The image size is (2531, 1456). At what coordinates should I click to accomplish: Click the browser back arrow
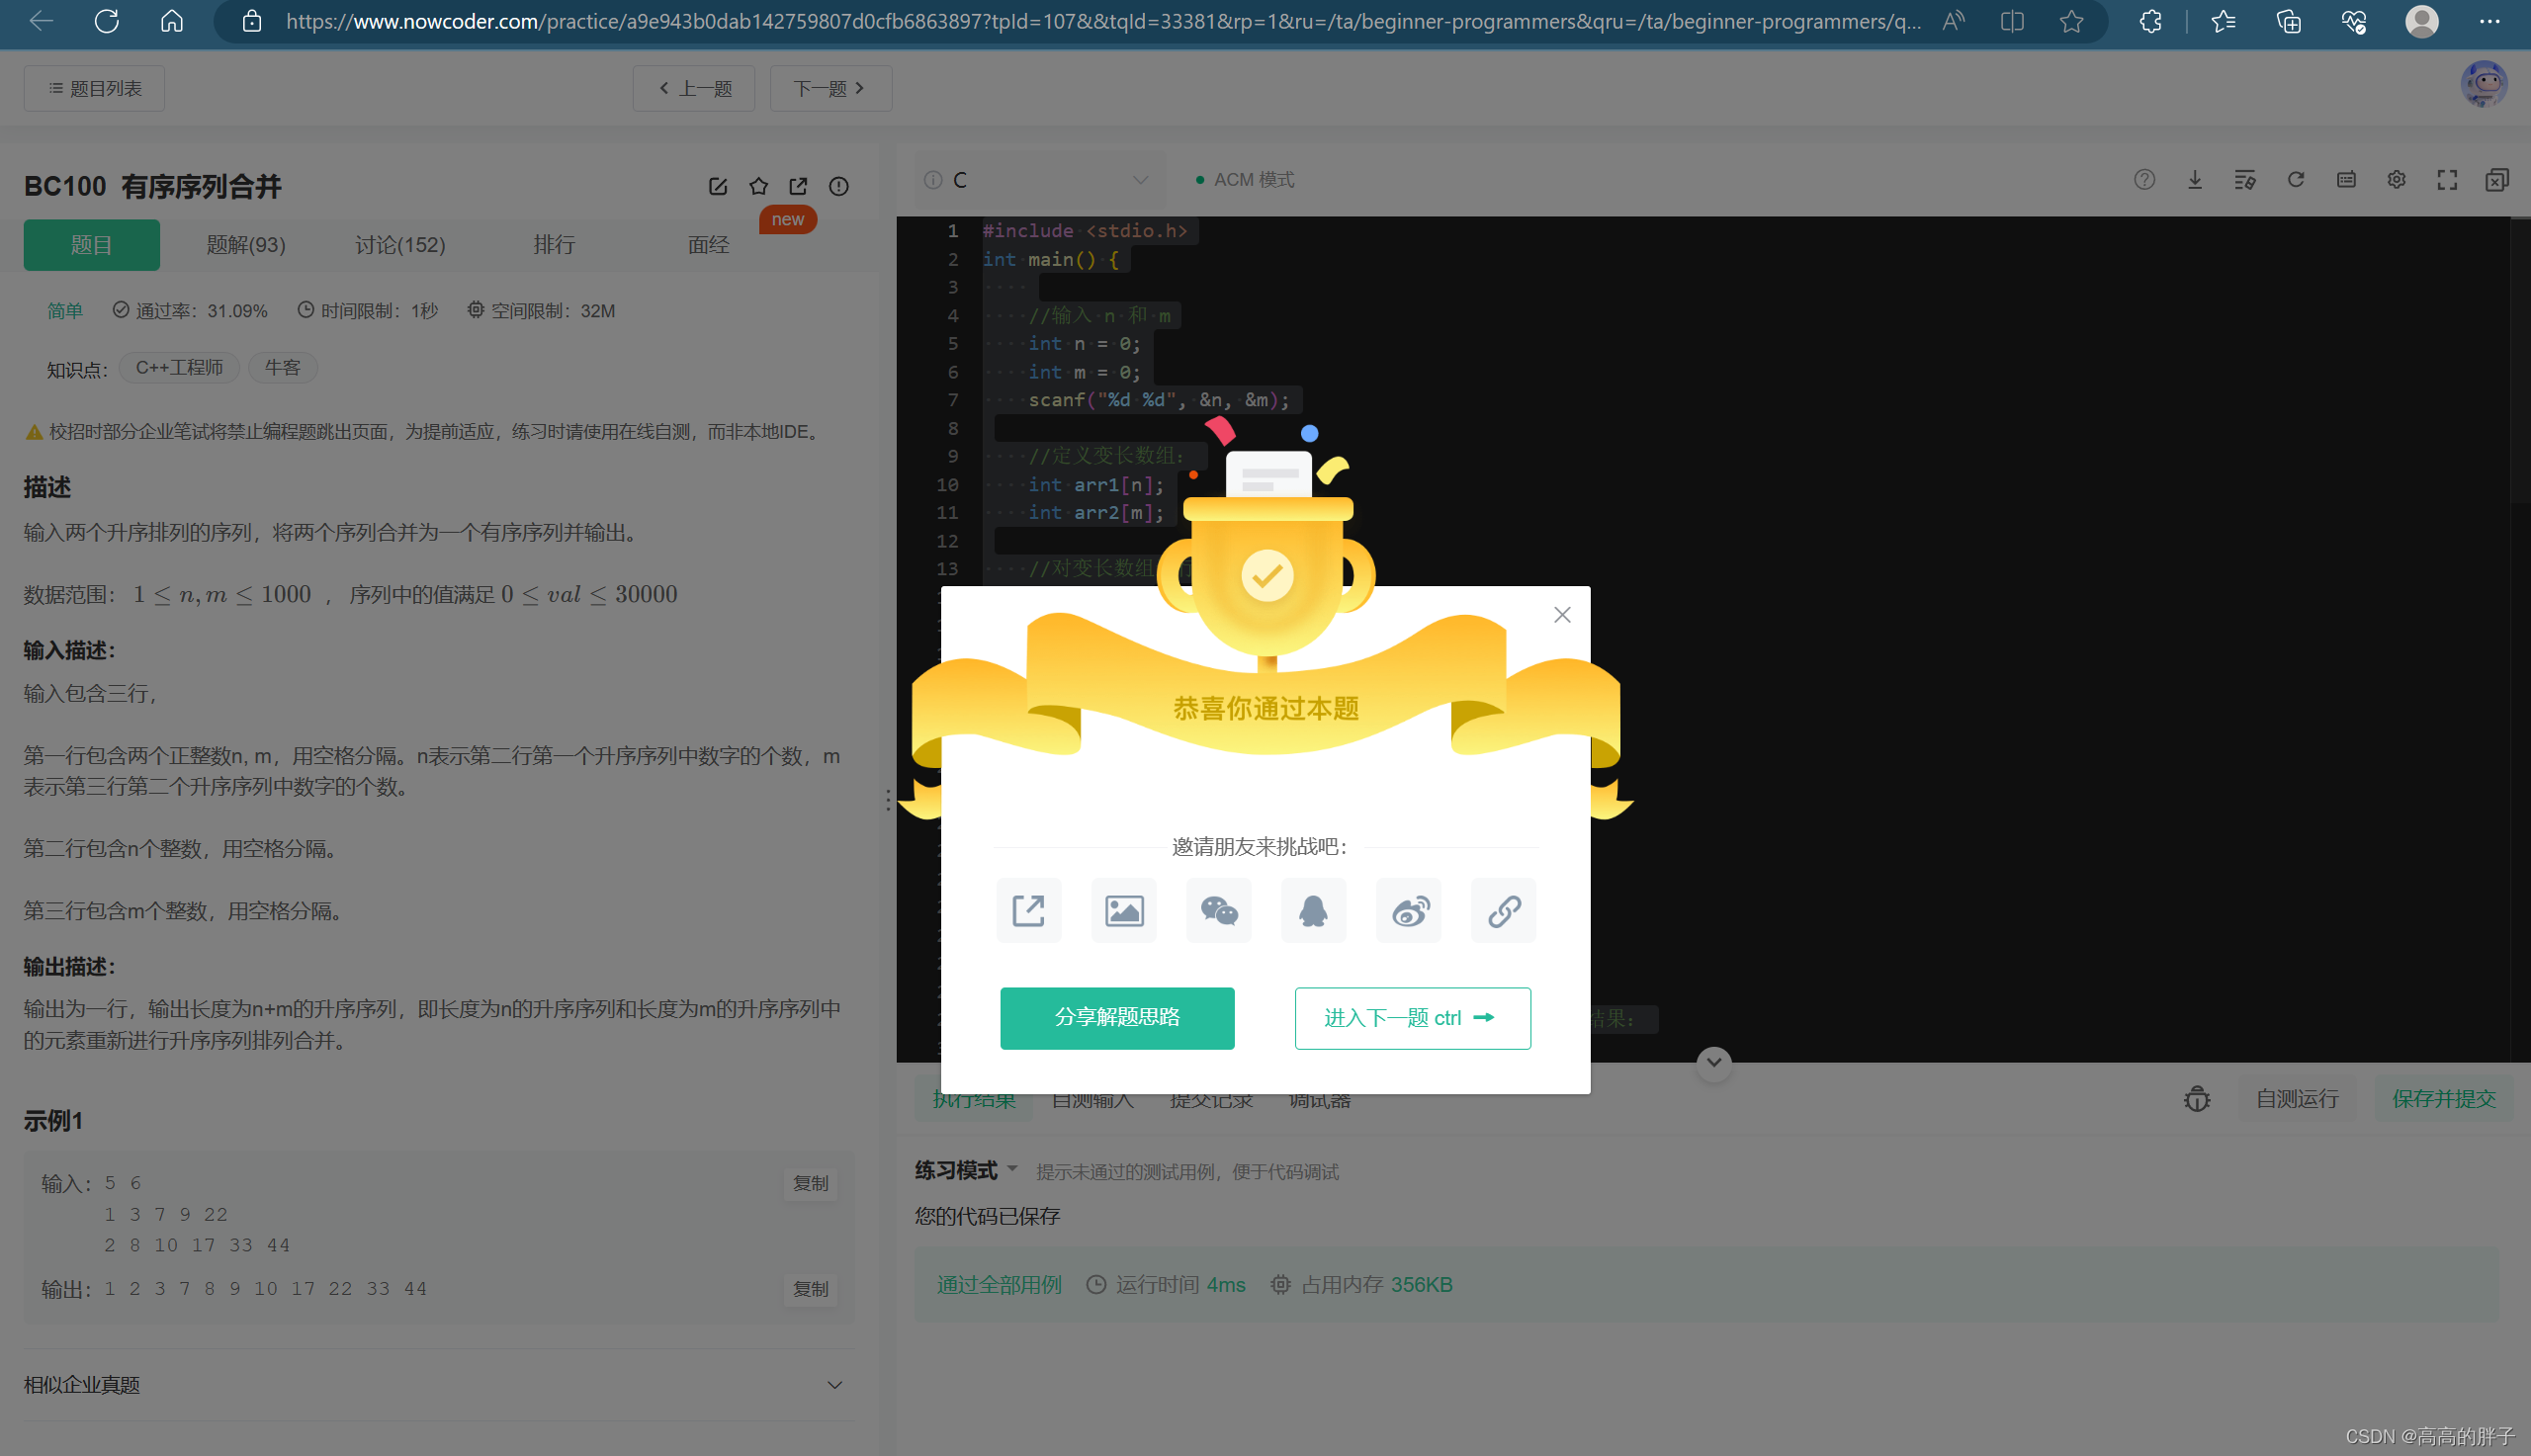click(41, 21)
